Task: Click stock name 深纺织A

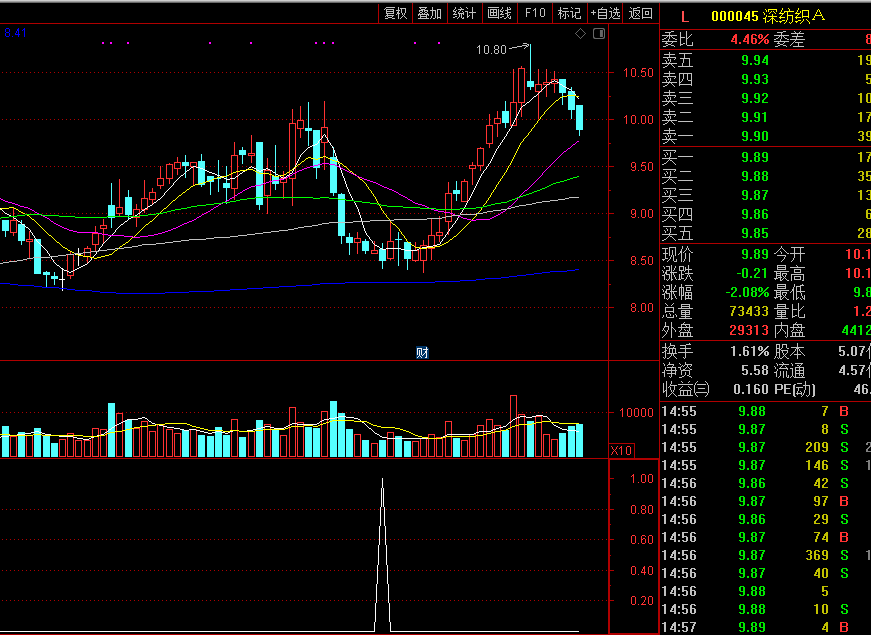Action: [x=793, y=16]
